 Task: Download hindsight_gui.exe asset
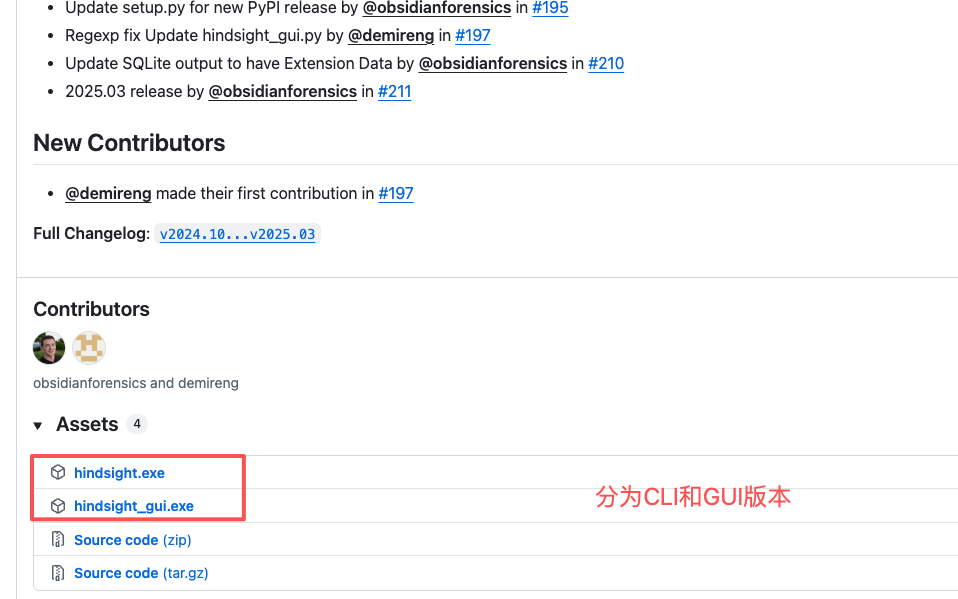(x=134, y=506)
